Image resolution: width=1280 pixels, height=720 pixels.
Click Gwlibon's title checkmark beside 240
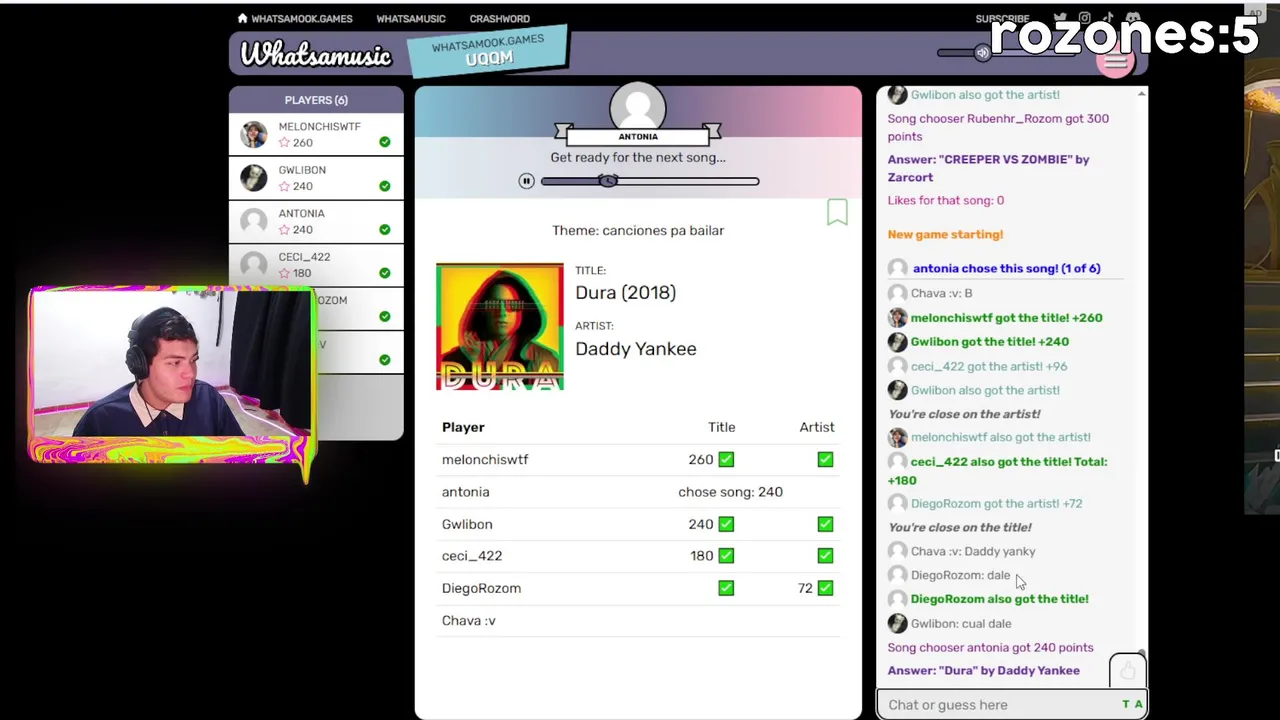726,524
